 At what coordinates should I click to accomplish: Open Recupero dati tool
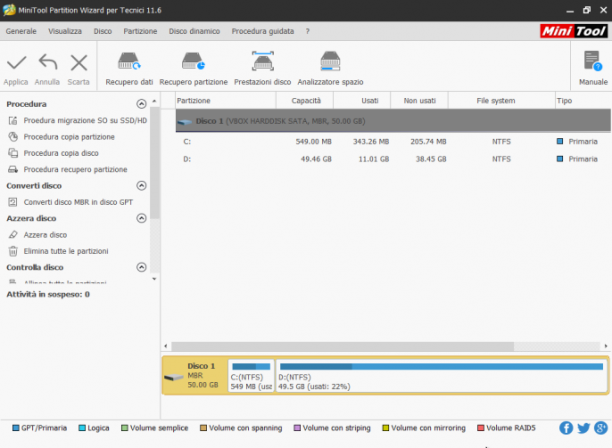pyautogui.click(x=129, y=68)
